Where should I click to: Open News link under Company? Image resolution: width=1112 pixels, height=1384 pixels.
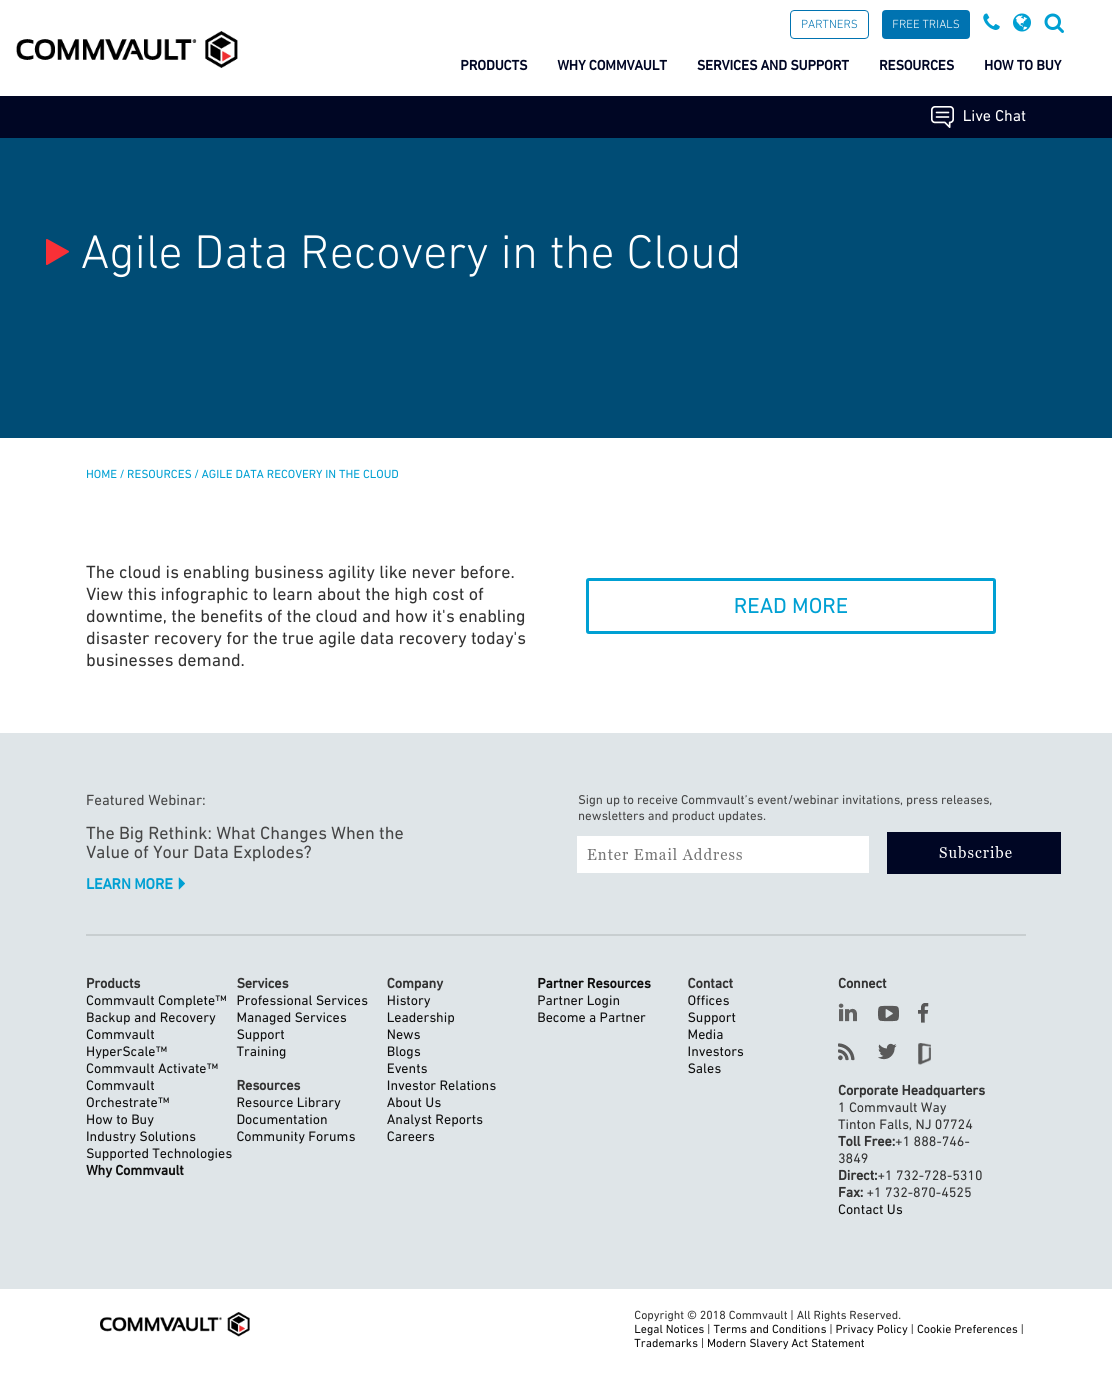(404, 1035)
